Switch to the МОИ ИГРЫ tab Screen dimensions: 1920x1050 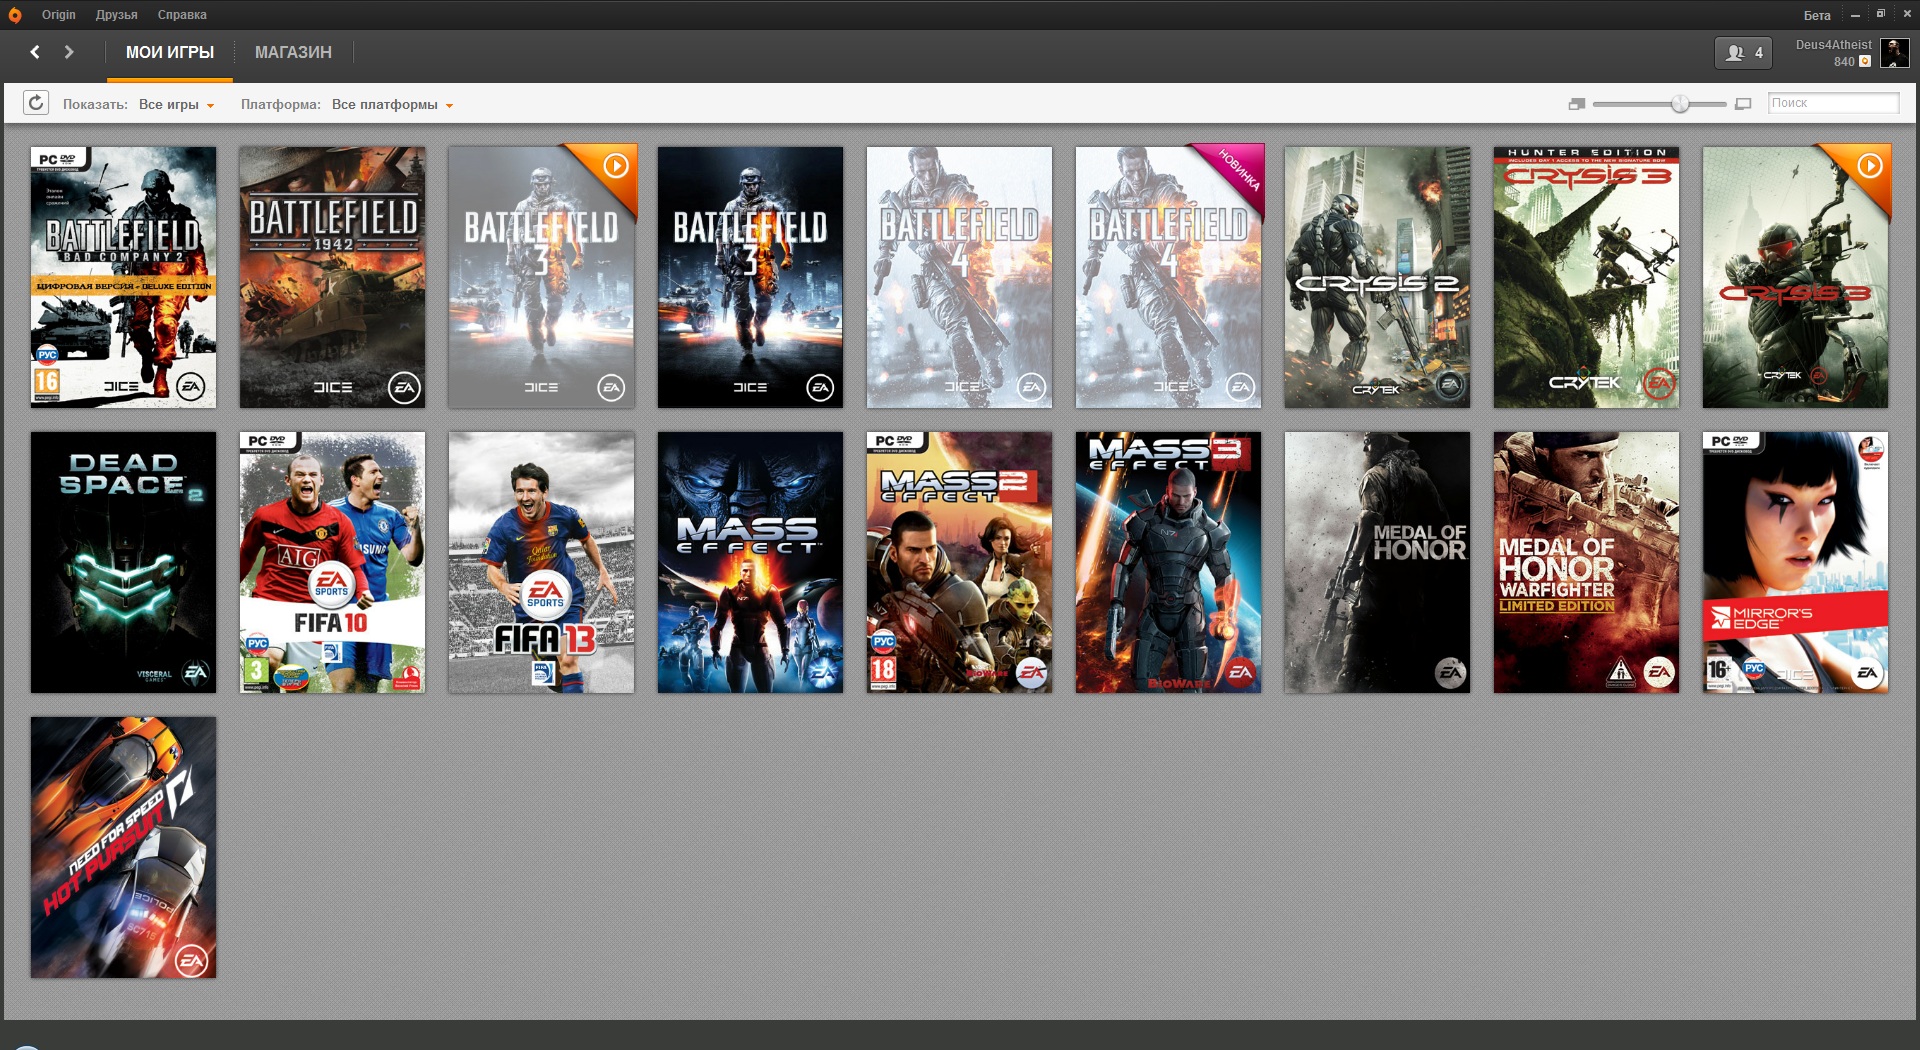pyautogui.click(x=170, y=53)
